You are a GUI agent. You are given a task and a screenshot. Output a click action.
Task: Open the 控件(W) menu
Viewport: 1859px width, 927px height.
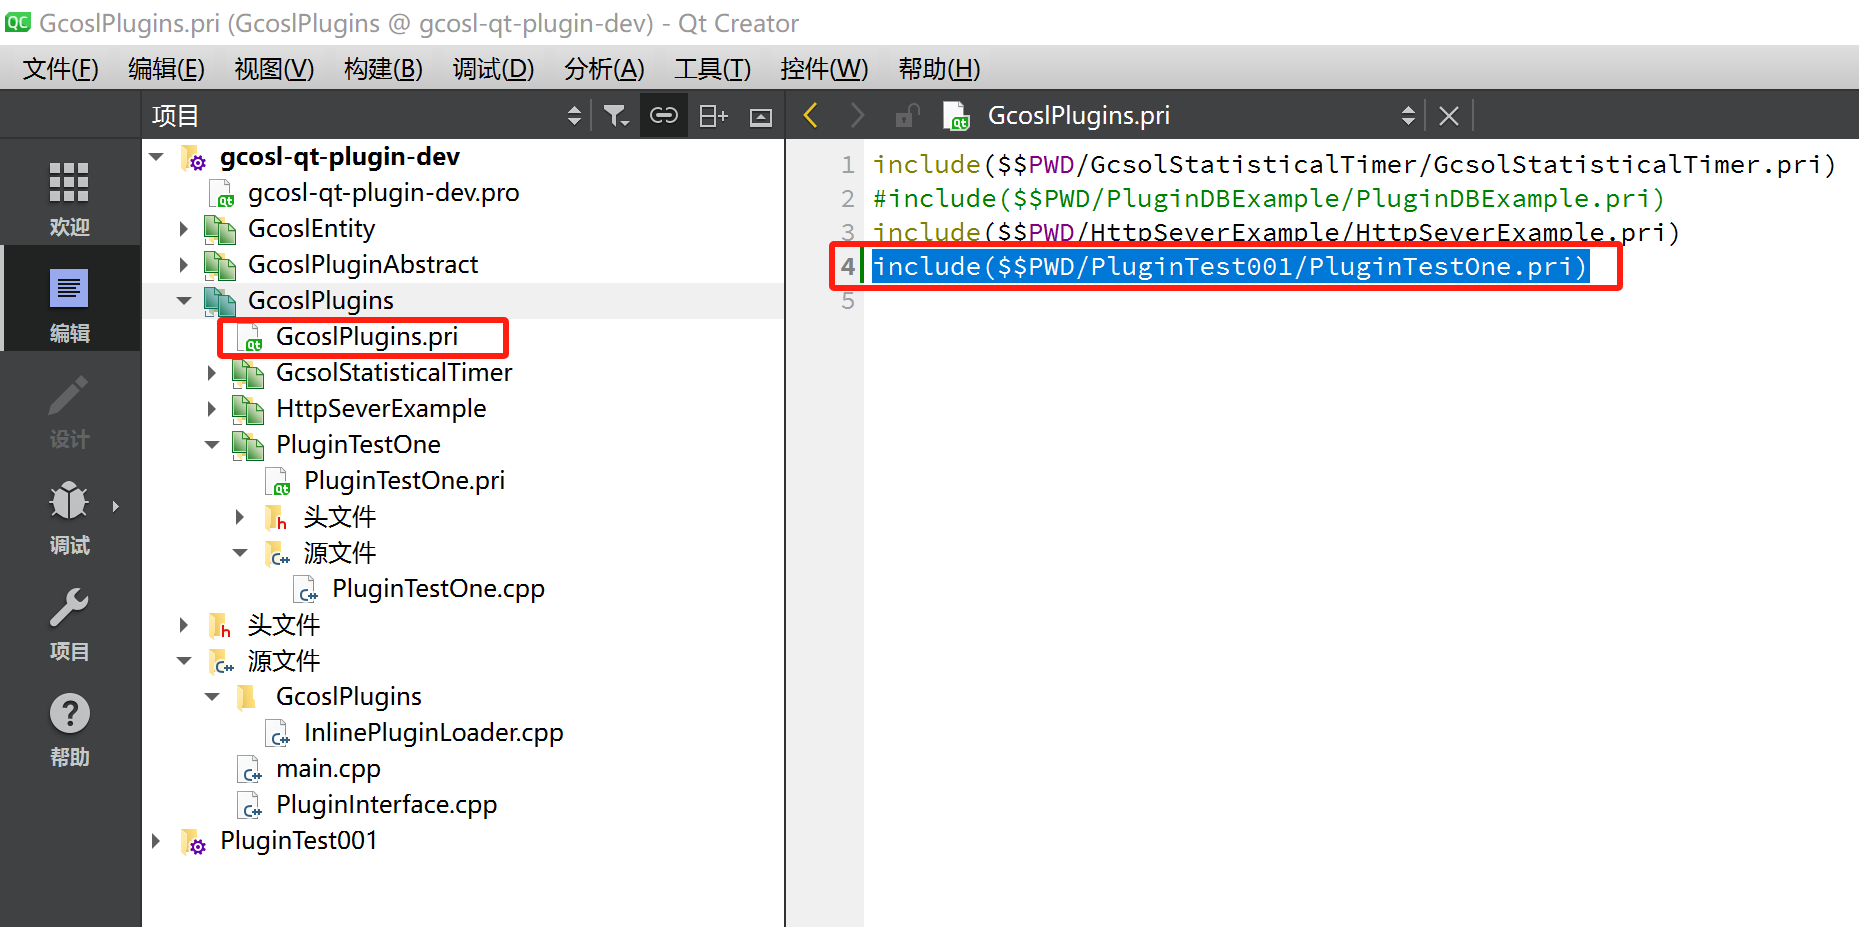pyautogui.click(x=824, y=68)
